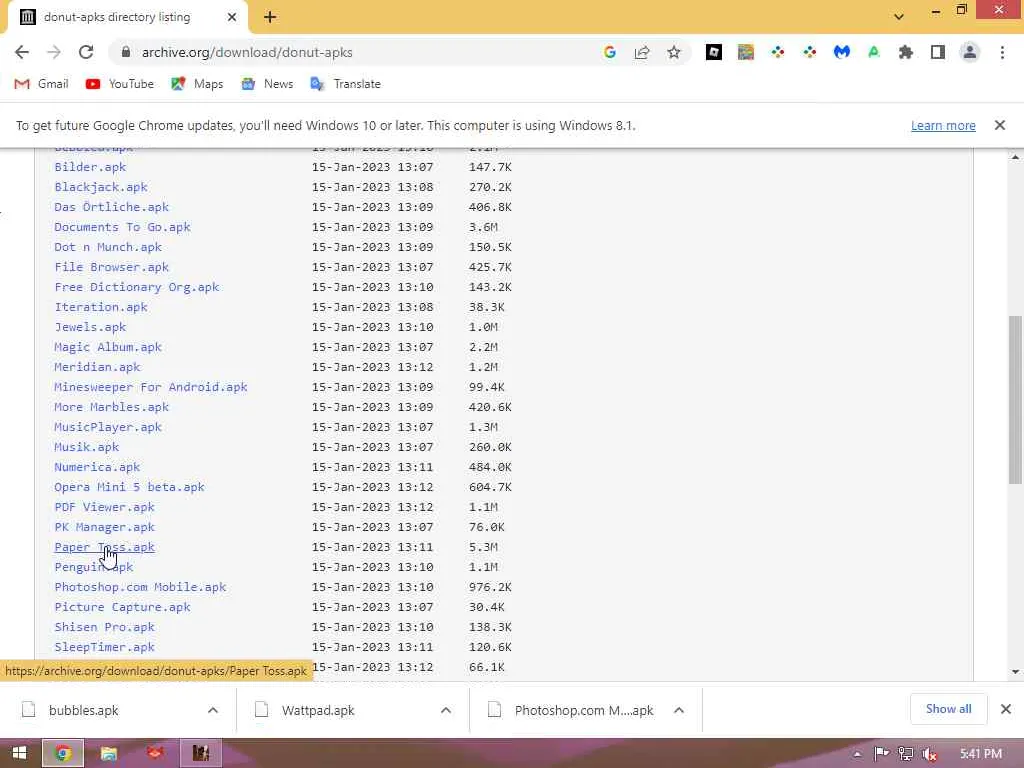Download Minesweeper For Android.apk

coord(151,387)
